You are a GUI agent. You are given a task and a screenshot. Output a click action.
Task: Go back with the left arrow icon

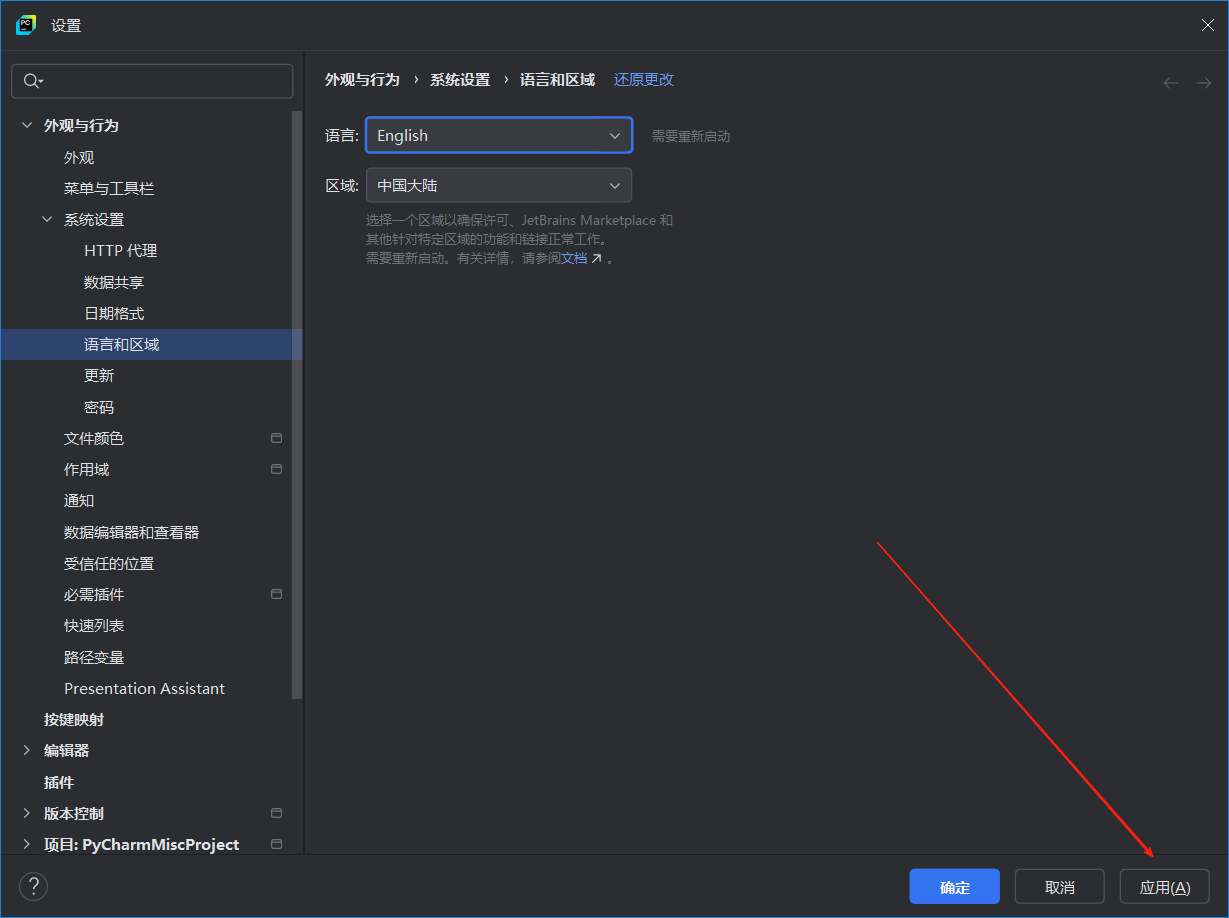tap(1171, 83)
